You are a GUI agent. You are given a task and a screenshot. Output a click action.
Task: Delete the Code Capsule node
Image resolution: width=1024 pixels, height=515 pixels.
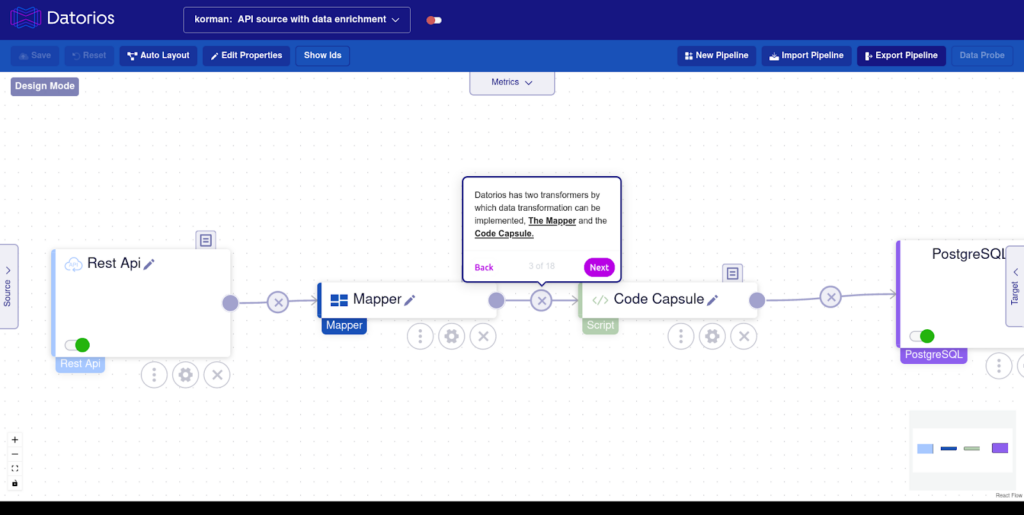743,336
